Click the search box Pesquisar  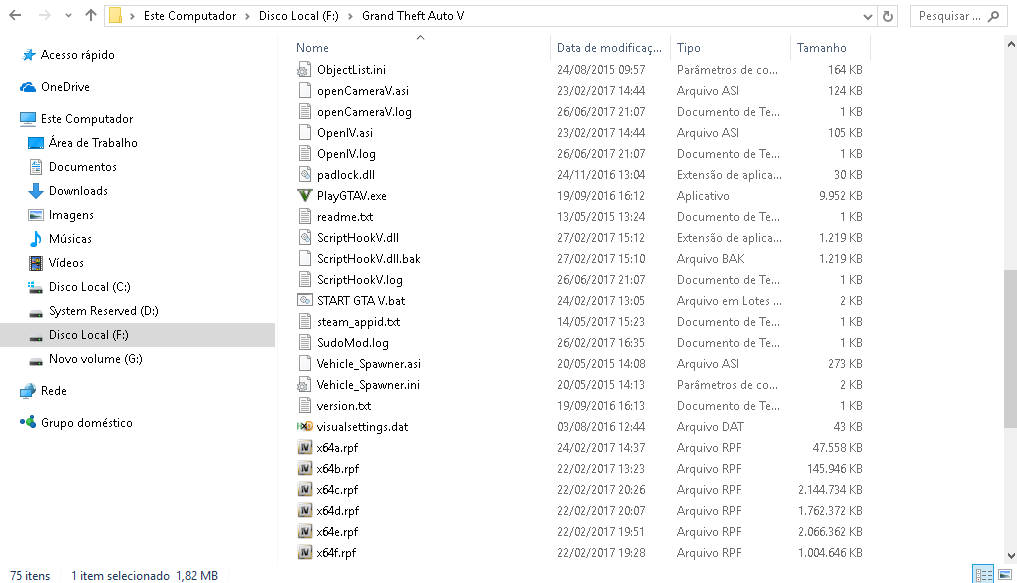(959, 16)
